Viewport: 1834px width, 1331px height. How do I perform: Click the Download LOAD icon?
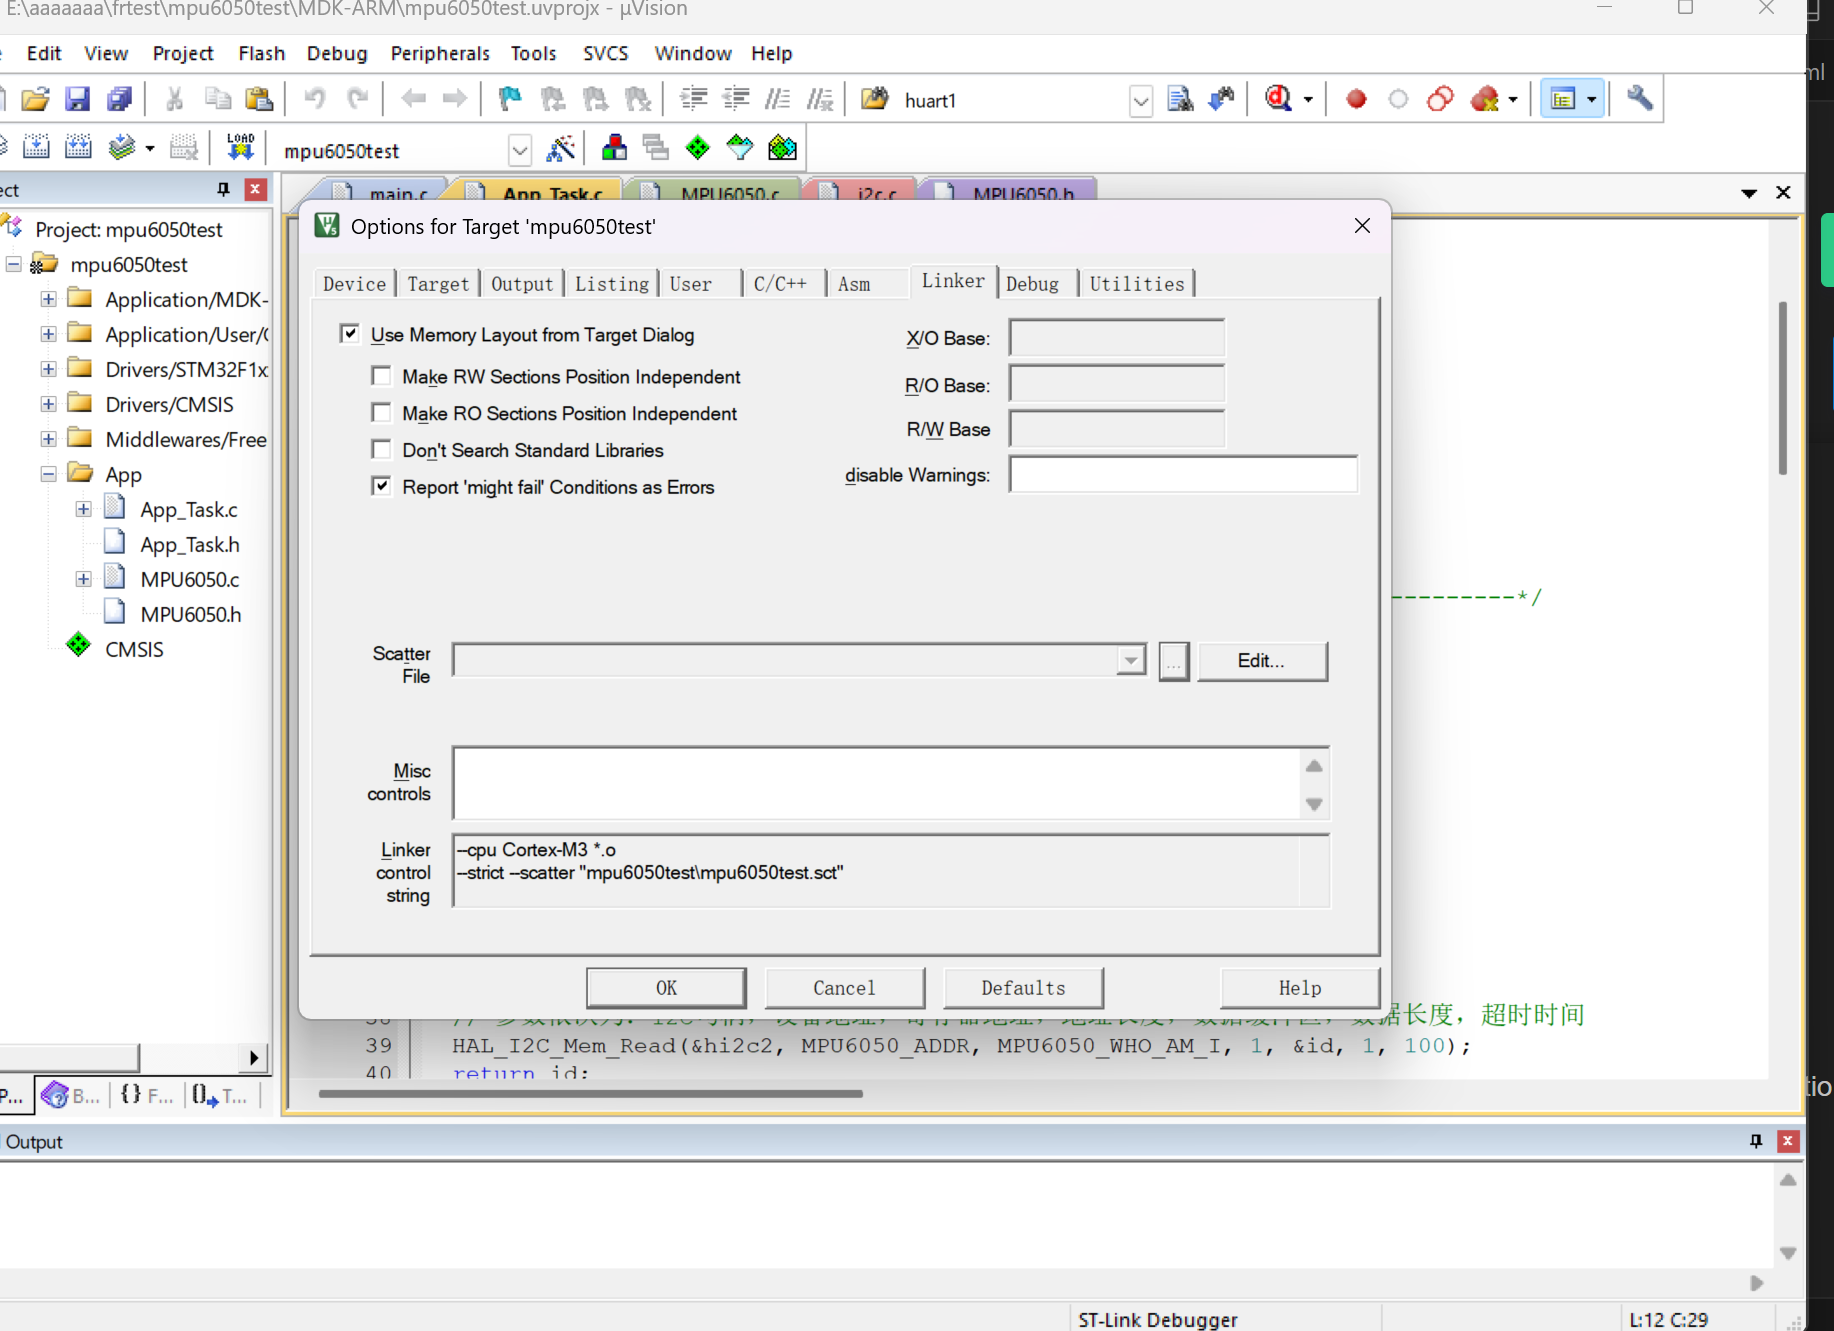point(240,148)
